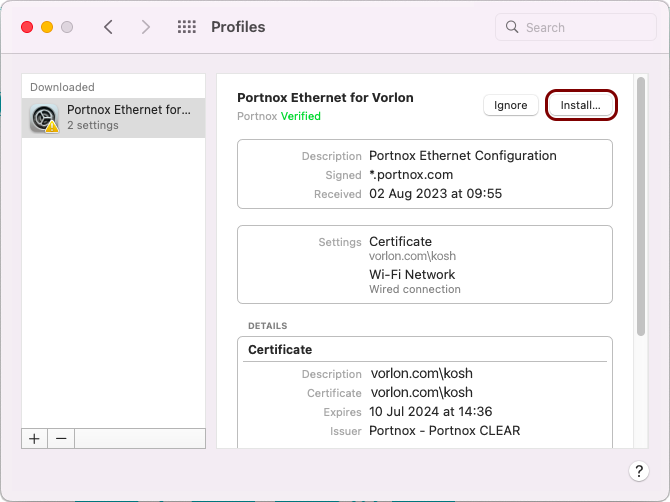The image size is (670, 502).
Task: Click the yellow minimize window button
Action: click(47, 27)
